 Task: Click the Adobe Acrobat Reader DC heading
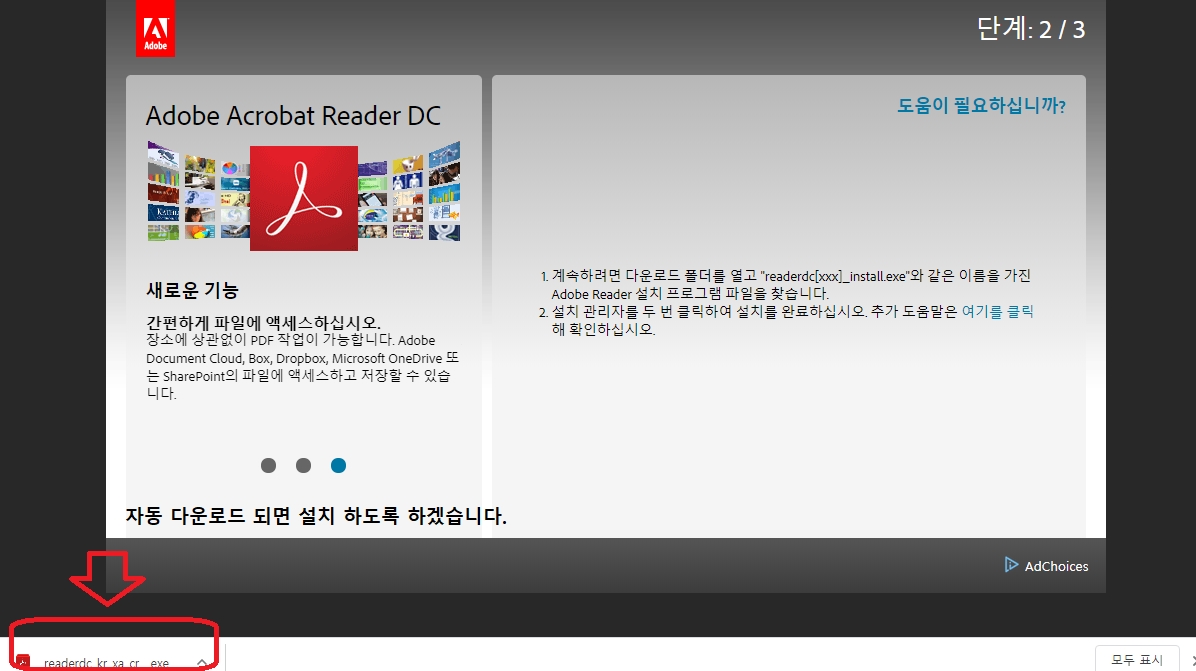coord(293,116)
